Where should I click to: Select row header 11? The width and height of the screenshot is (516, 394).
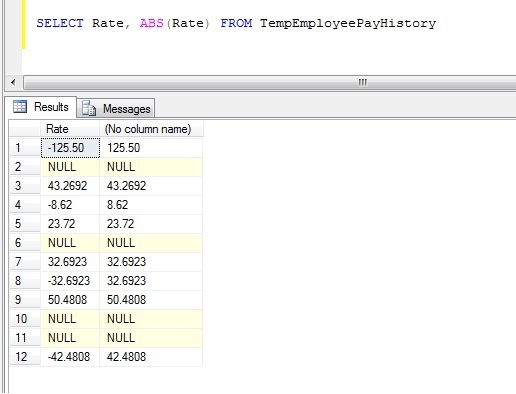point(25,338)
